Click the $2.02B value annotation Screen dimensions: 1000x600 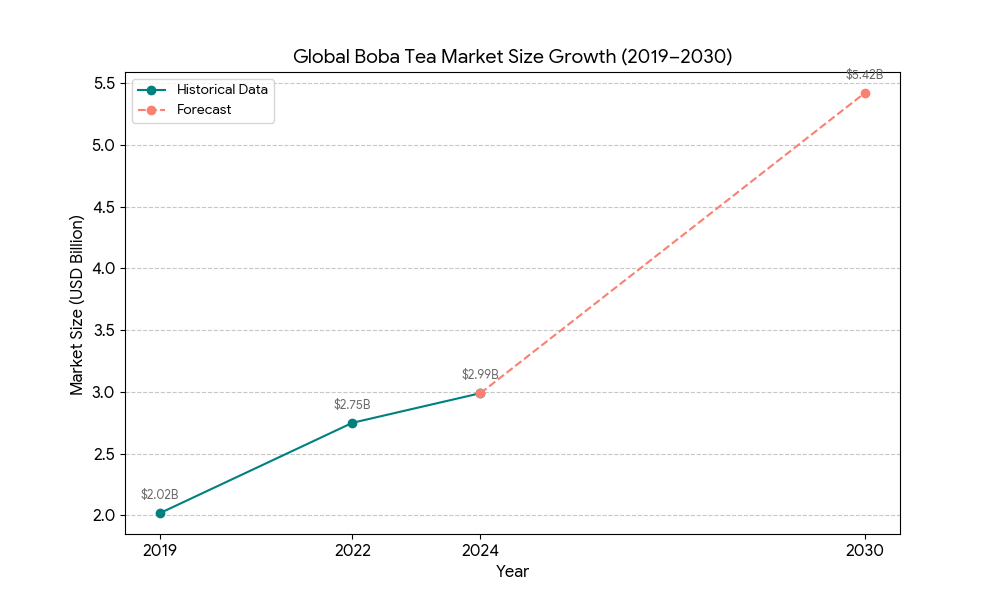point(160,494)
